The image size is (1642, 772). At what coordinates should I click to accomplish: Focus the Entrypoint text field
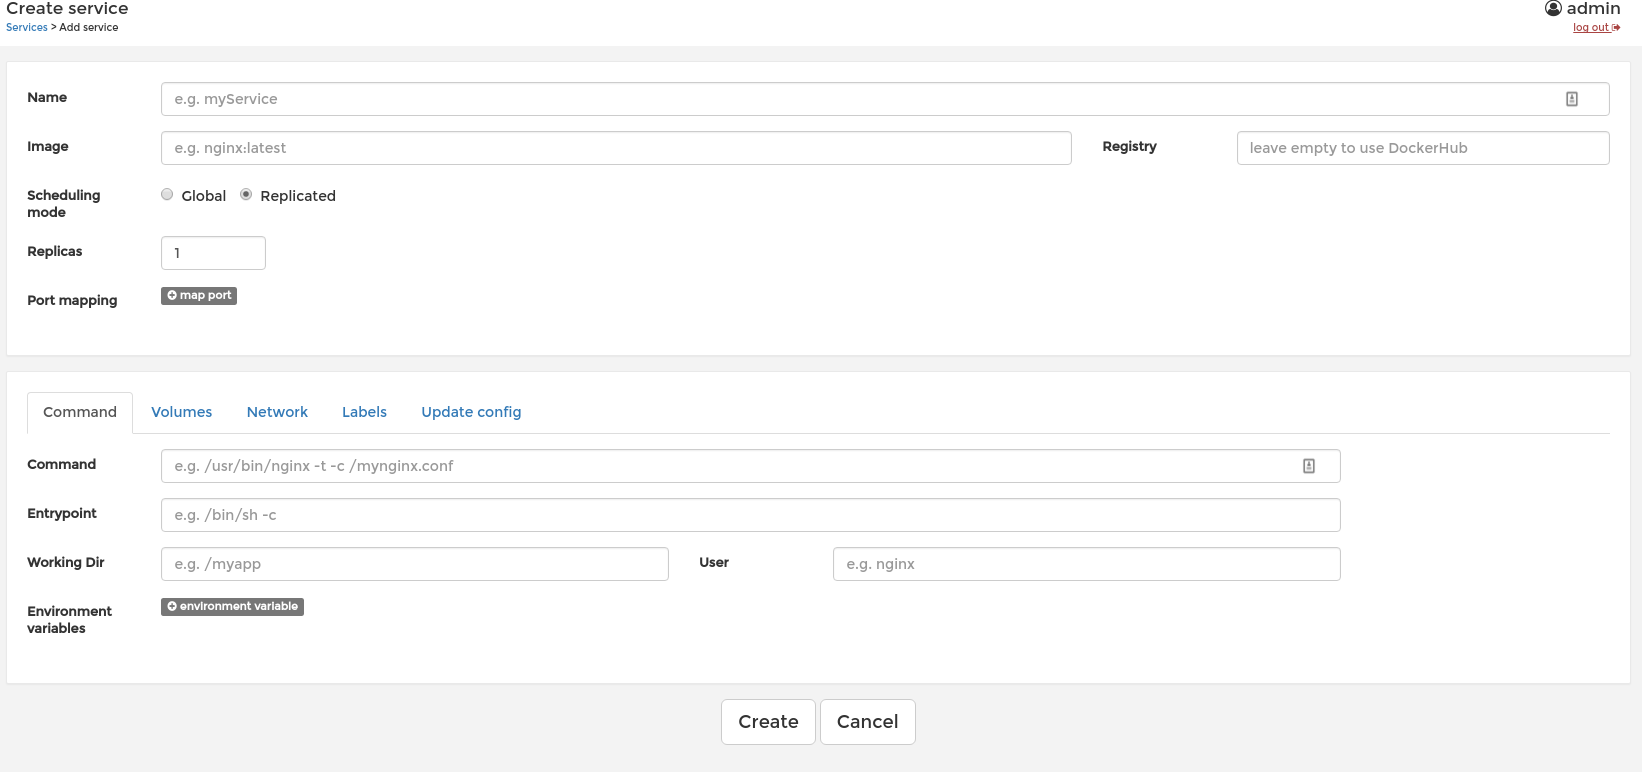[x=750, y=515]
